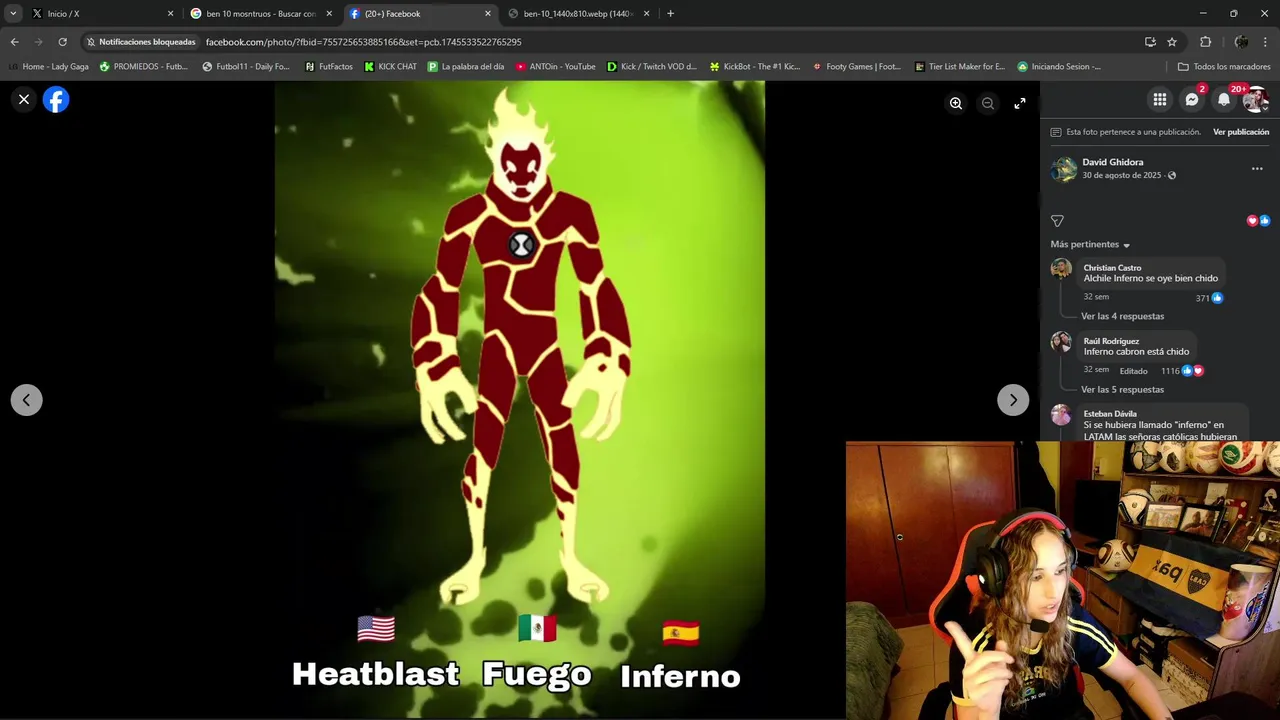Go to the previous photo
The image size is (1280, 720).
tap(26, 400)
